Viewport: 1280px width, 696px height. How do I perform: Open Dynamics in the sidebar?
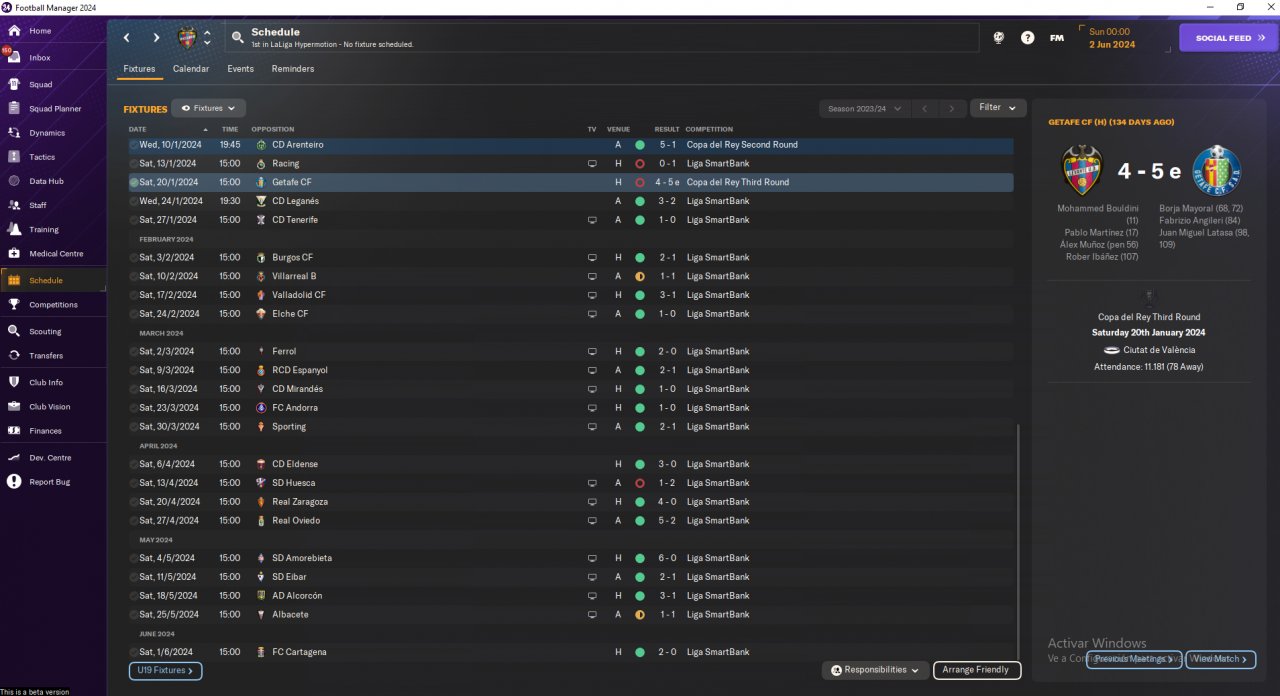(47, 133)
